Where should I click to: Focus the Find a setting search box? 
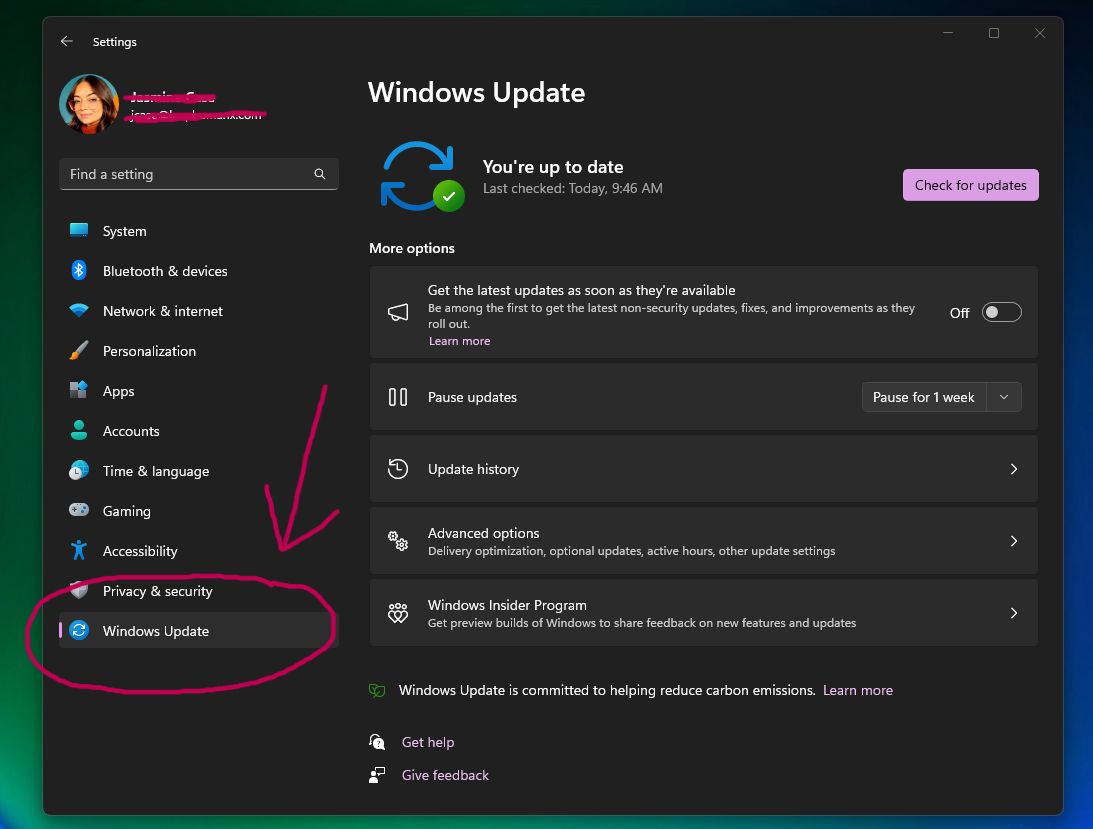[x=199, y=174]
